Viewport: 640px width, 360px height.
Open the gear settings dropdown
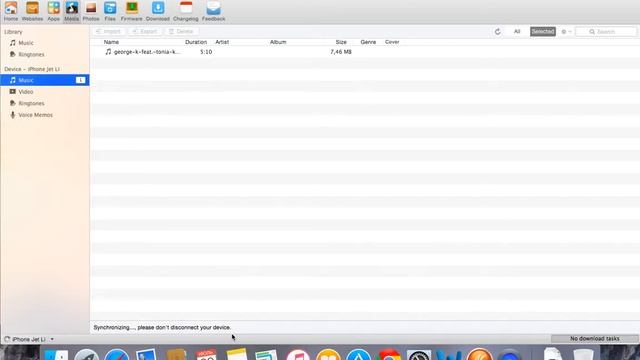click(x=566, y=31)
